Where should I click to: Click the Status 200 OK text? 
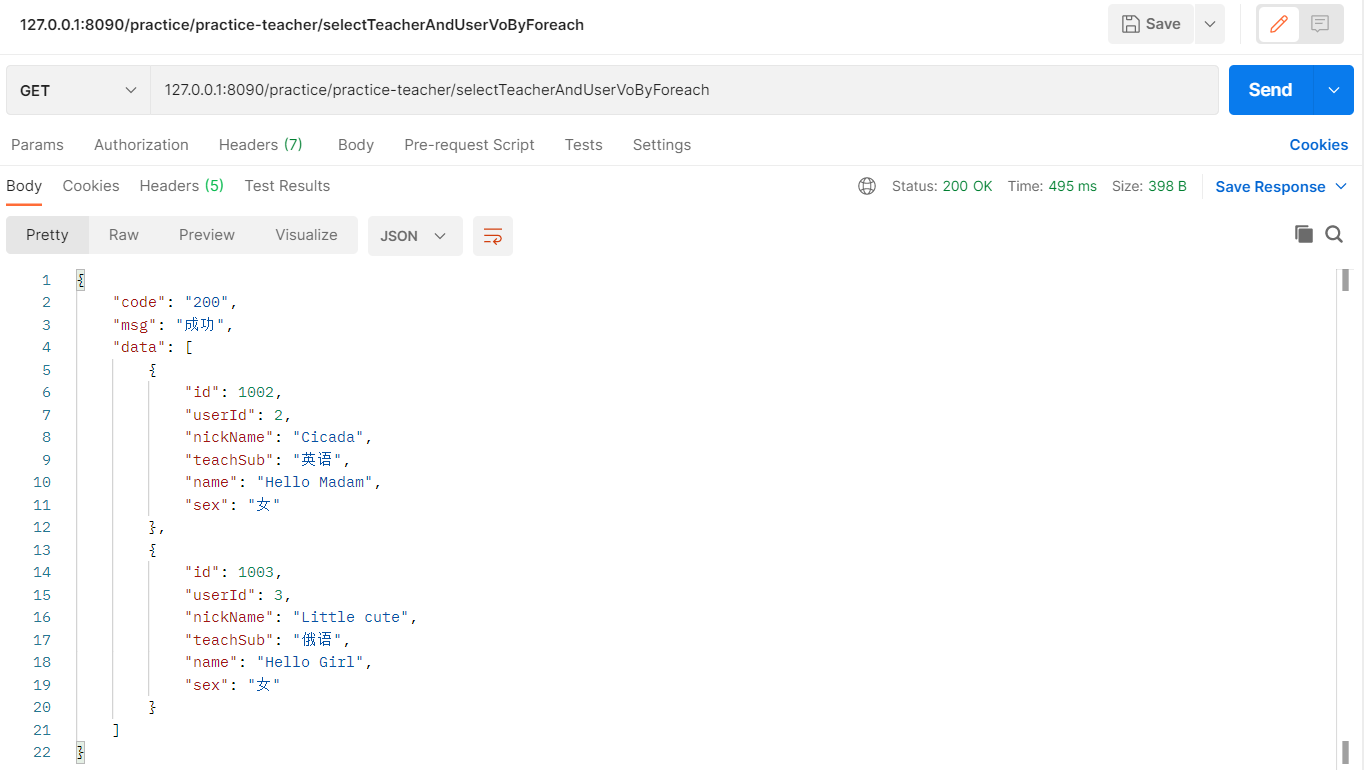pos(942,186)
